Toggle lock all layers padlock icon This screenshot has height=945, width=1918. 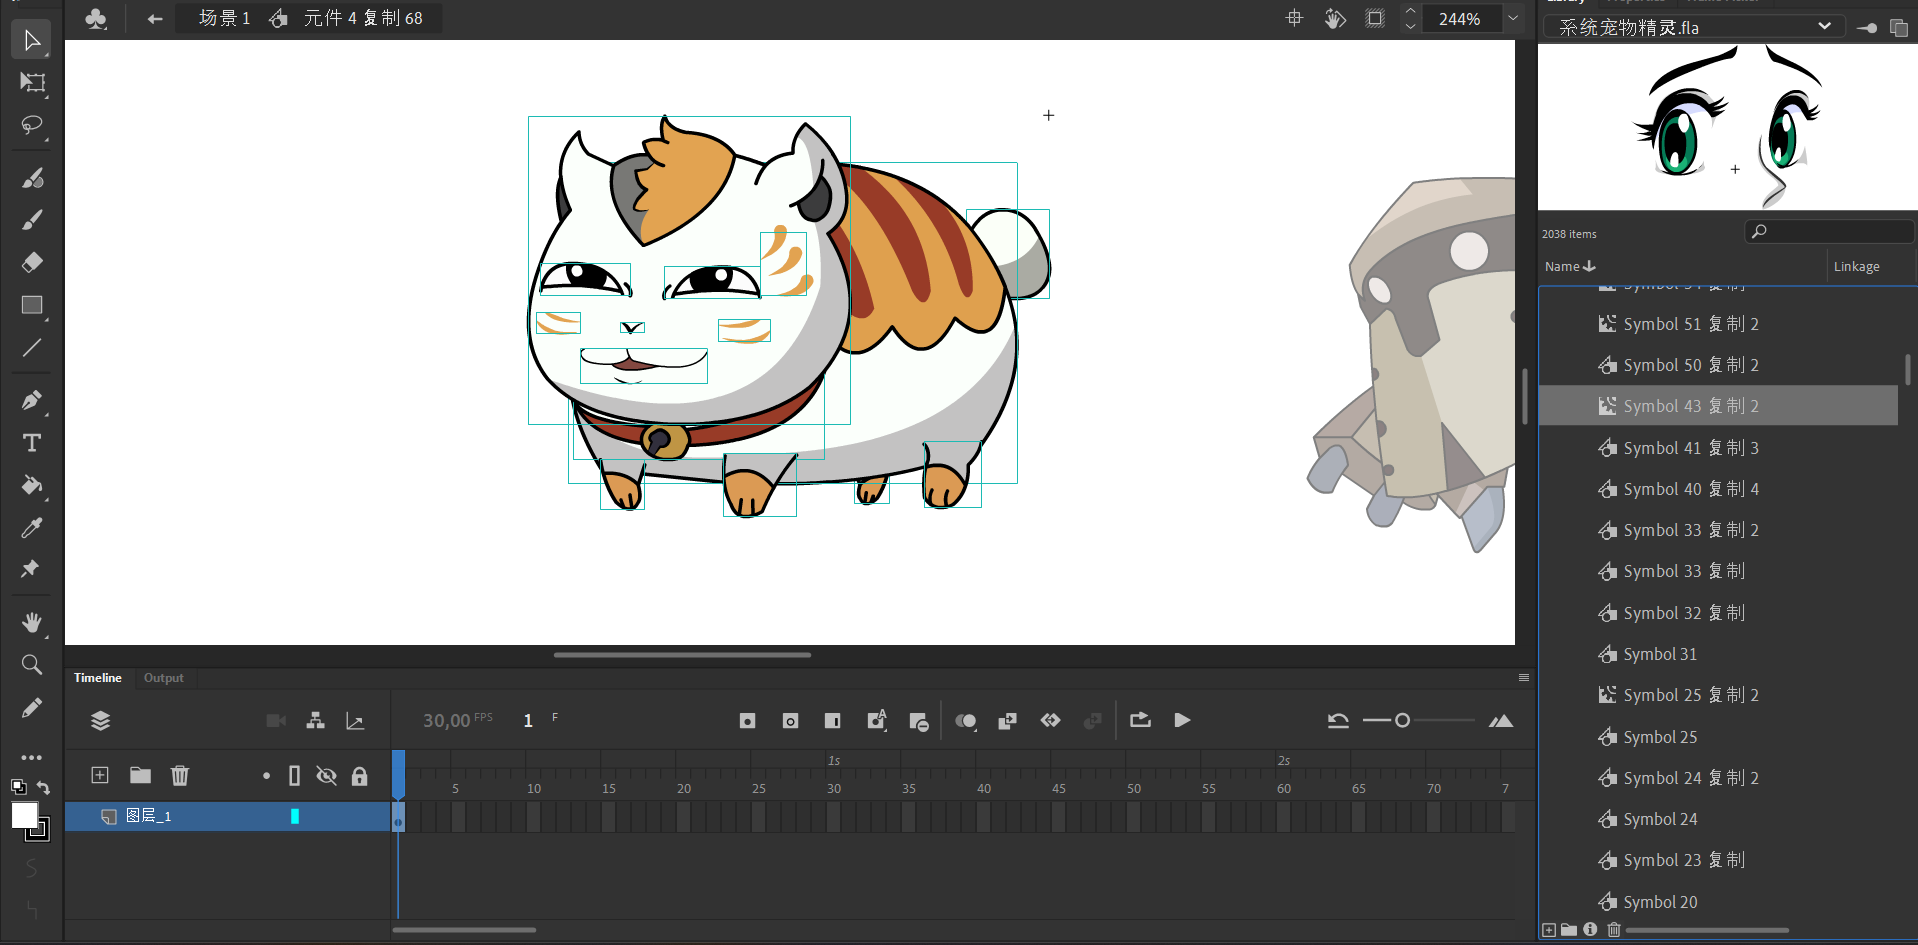tap(360, 776)
